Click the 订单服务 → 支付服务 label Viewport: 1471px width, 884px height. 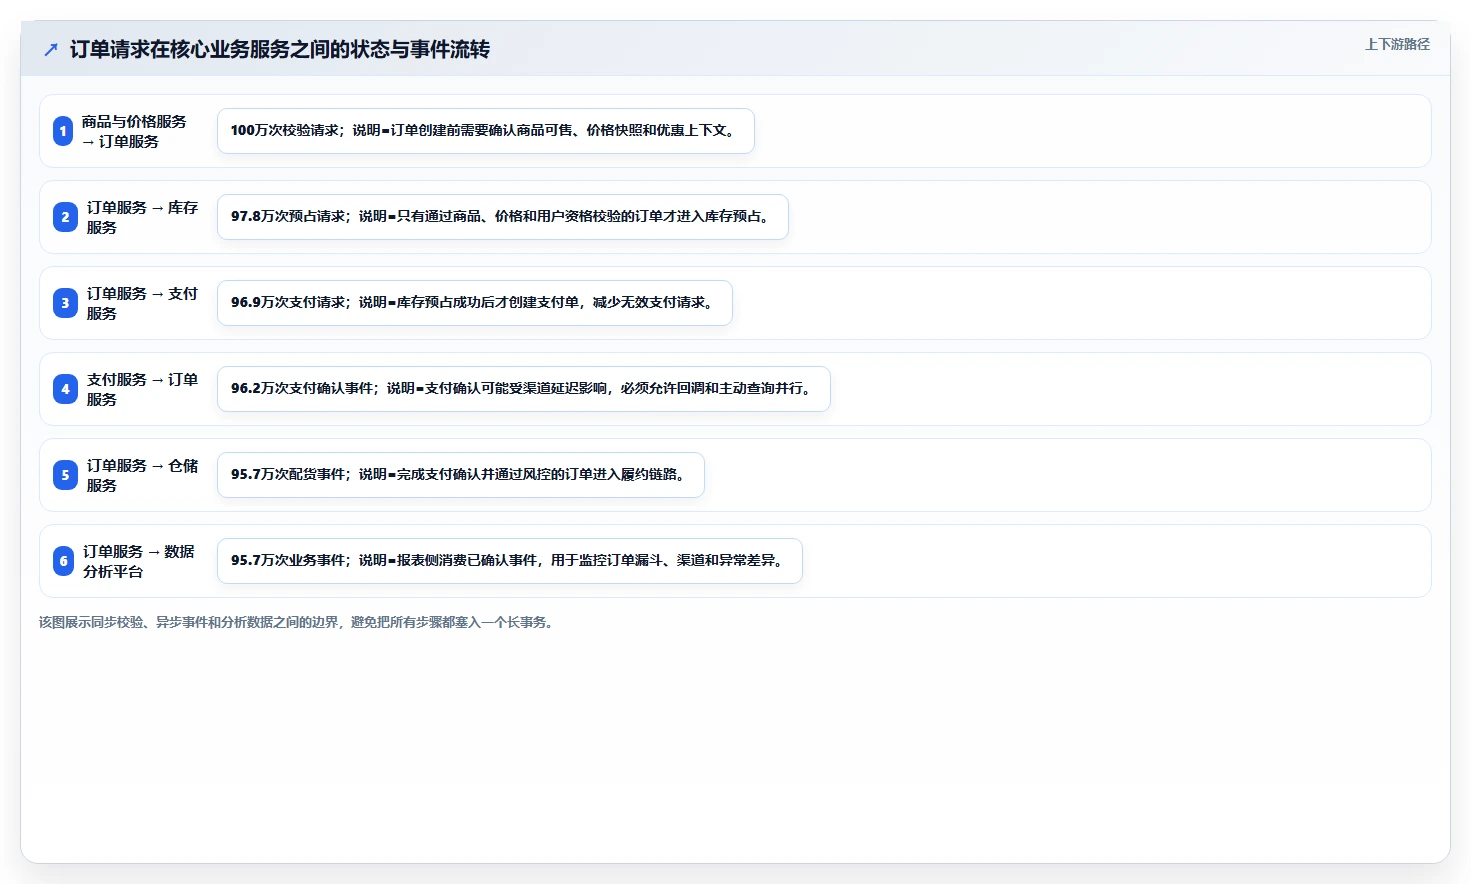tap(142, 303)
